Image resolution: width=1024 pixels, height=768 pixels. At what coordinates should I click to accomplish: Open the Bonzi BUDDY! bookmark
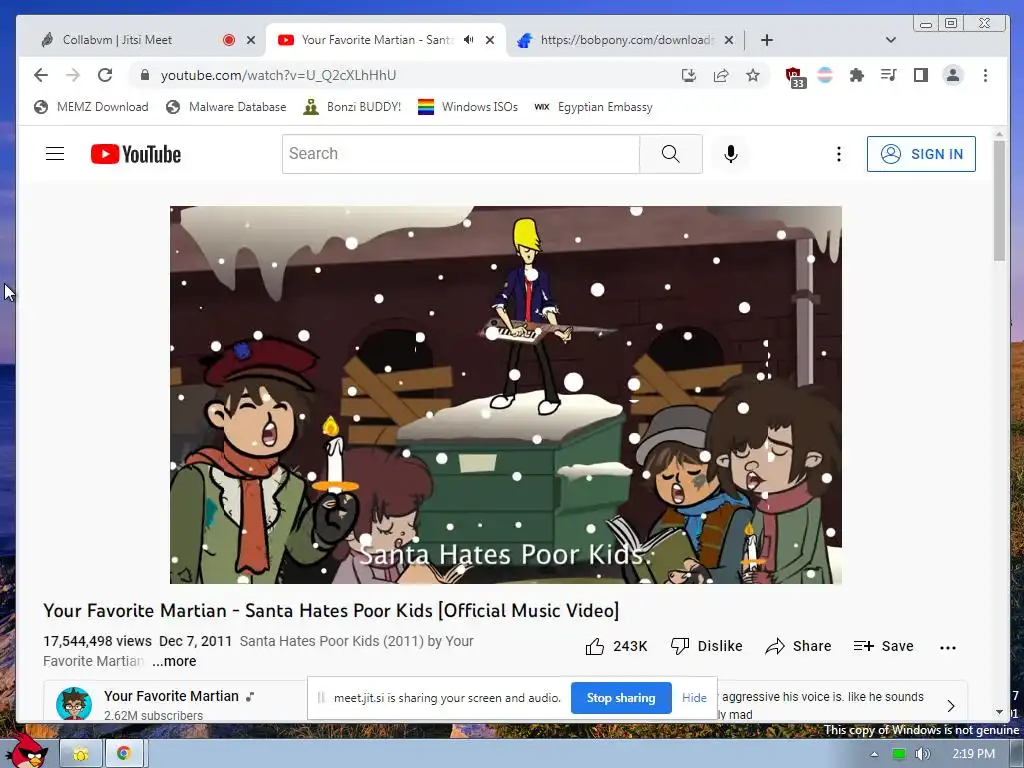pos(352,107)
